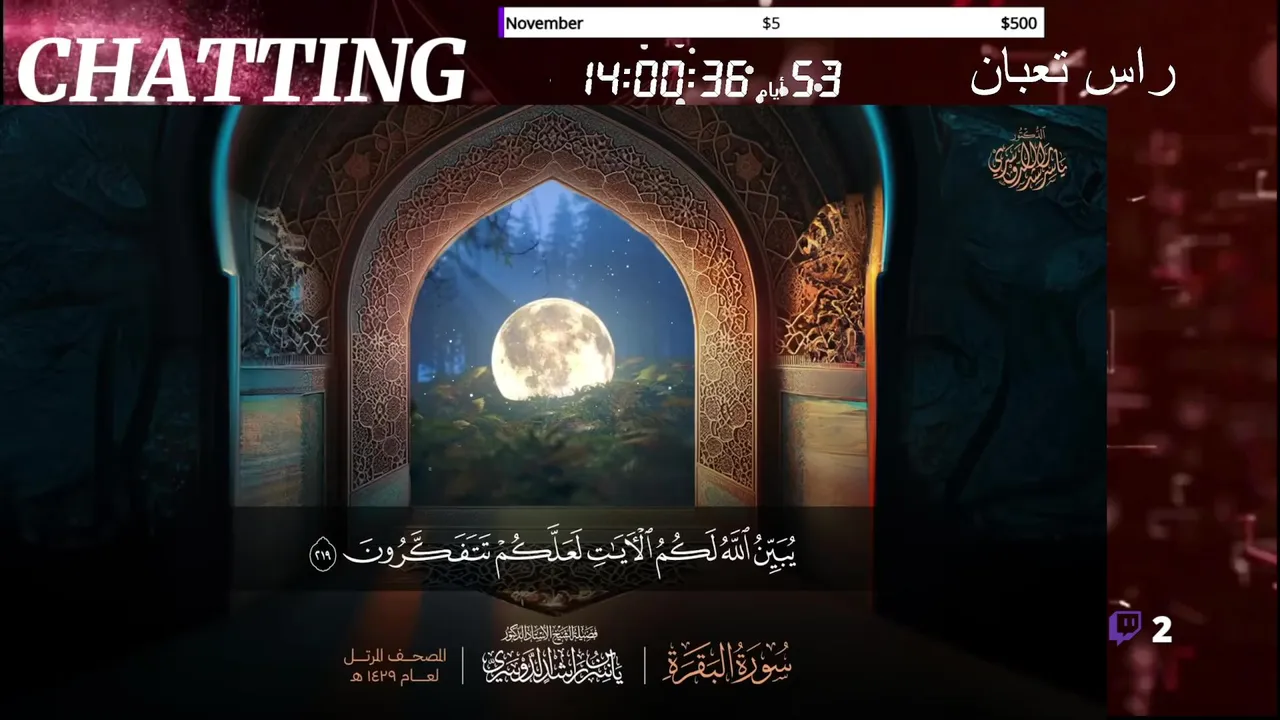Click the 14:00:36 countdown timer
This screenshot has height=720, width=1280.
tap(667, 77)
